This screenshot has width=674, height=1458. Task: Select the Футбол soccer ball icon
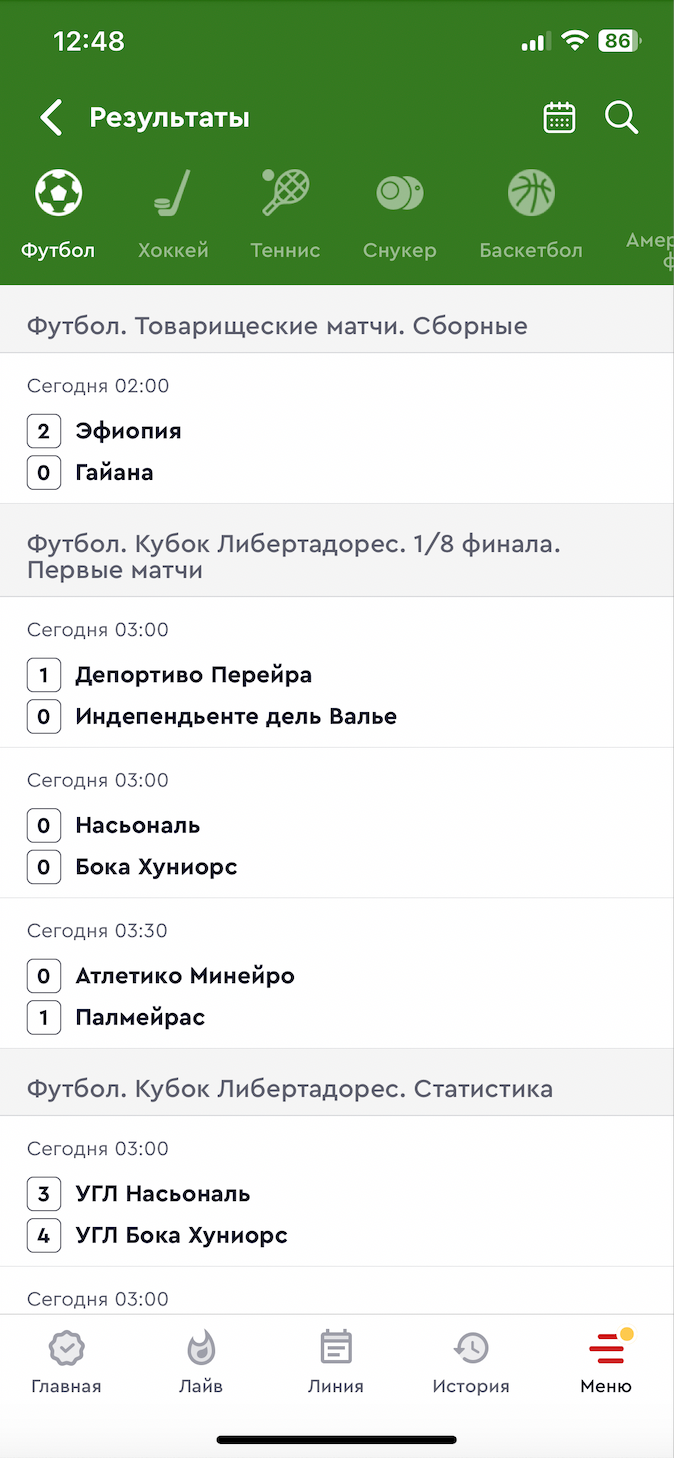click(x=58, y=194)
